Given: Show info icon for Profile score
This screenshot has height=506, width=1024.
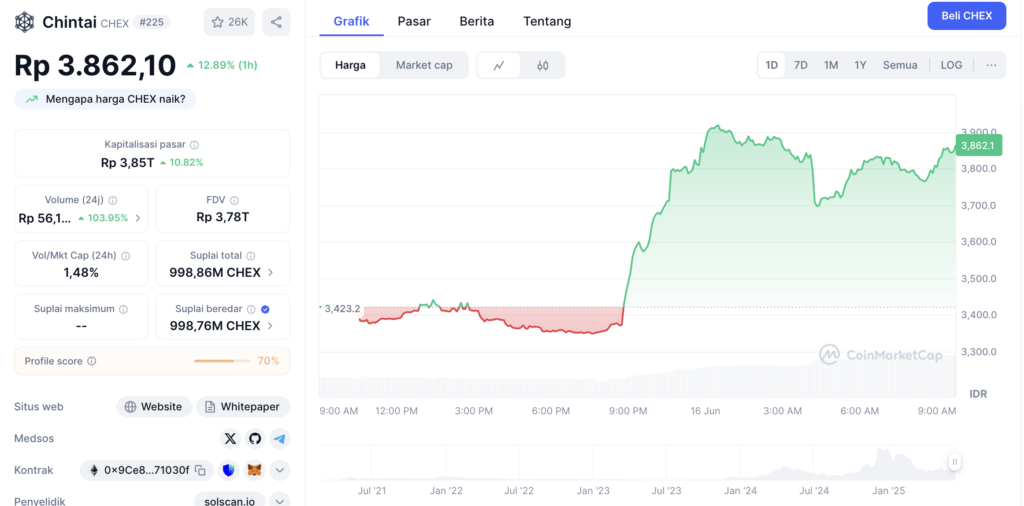Looking at the screenshot, I should coord(92,361).
